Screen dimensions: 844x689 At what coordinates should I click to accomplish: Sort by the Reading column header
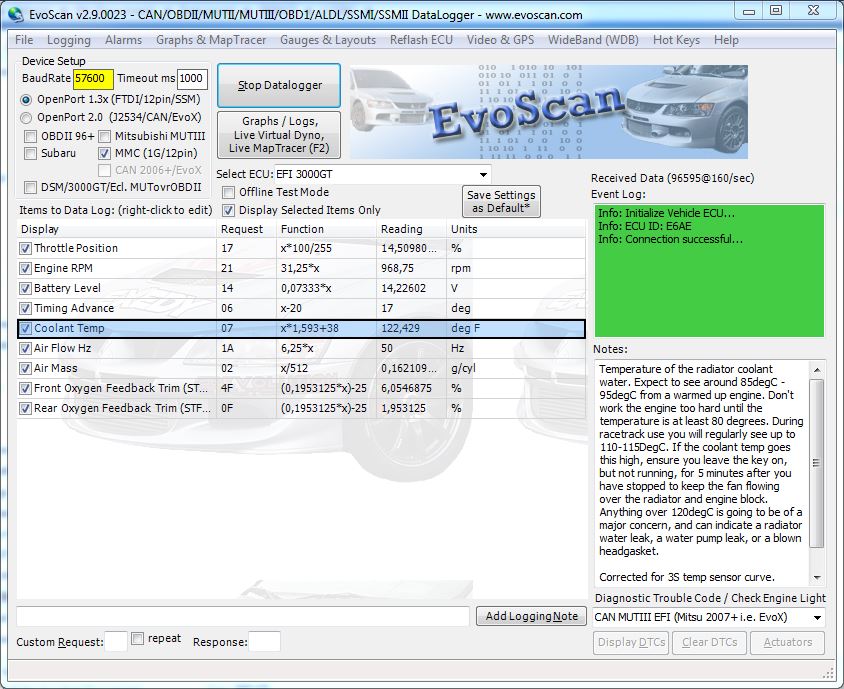[x=411, y=229]
